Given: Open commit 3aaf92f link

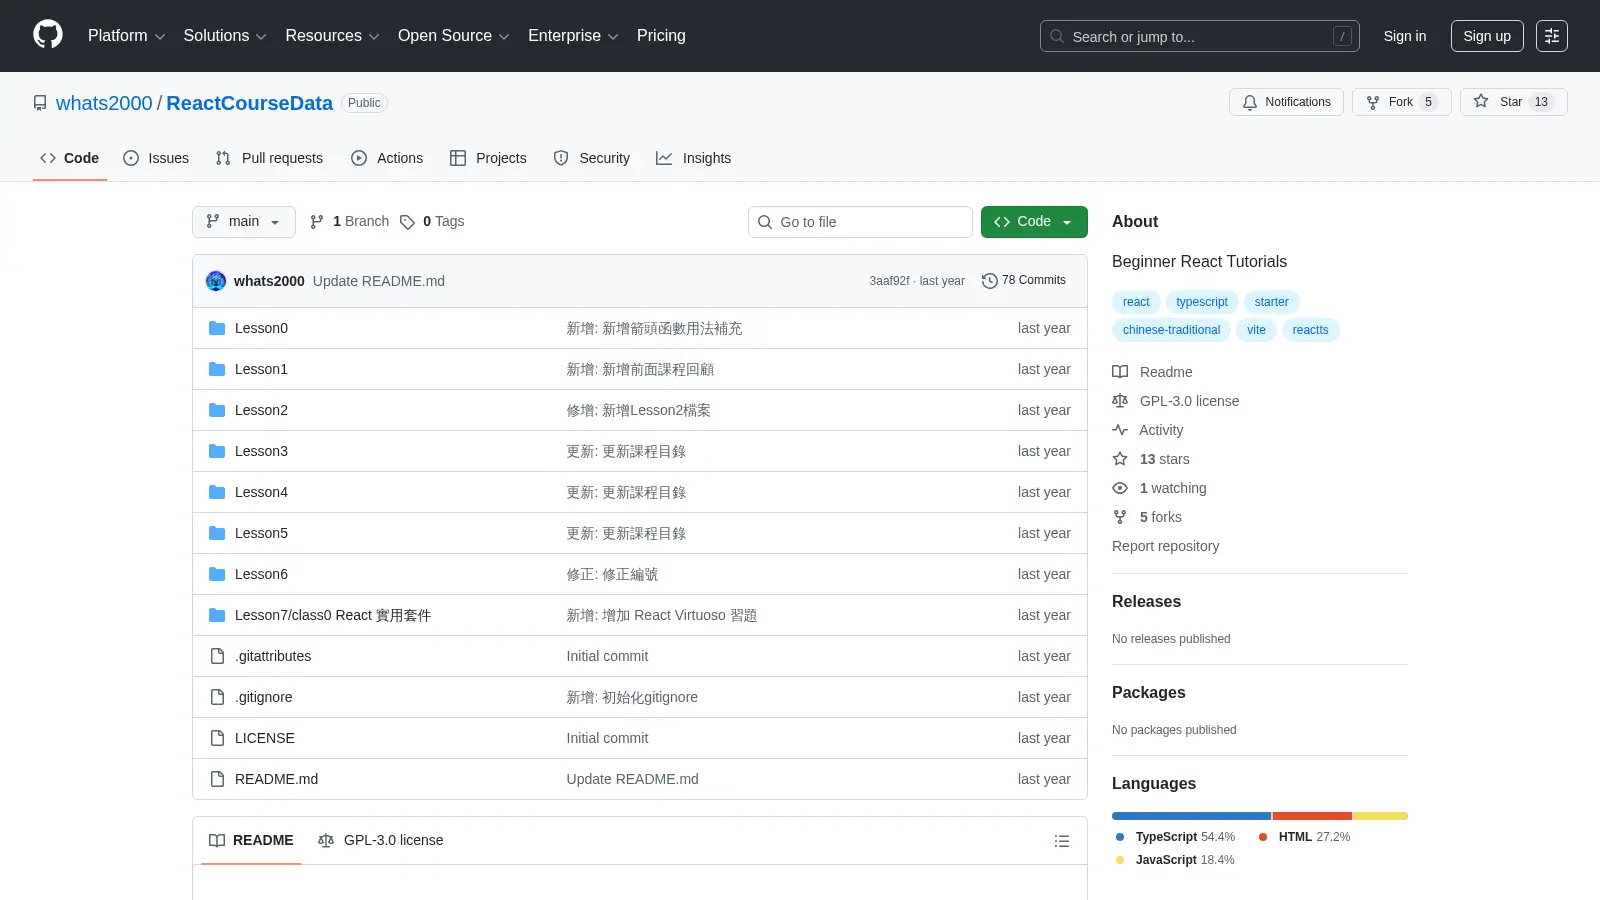Looking at the screenshot, I should [889, 281].
